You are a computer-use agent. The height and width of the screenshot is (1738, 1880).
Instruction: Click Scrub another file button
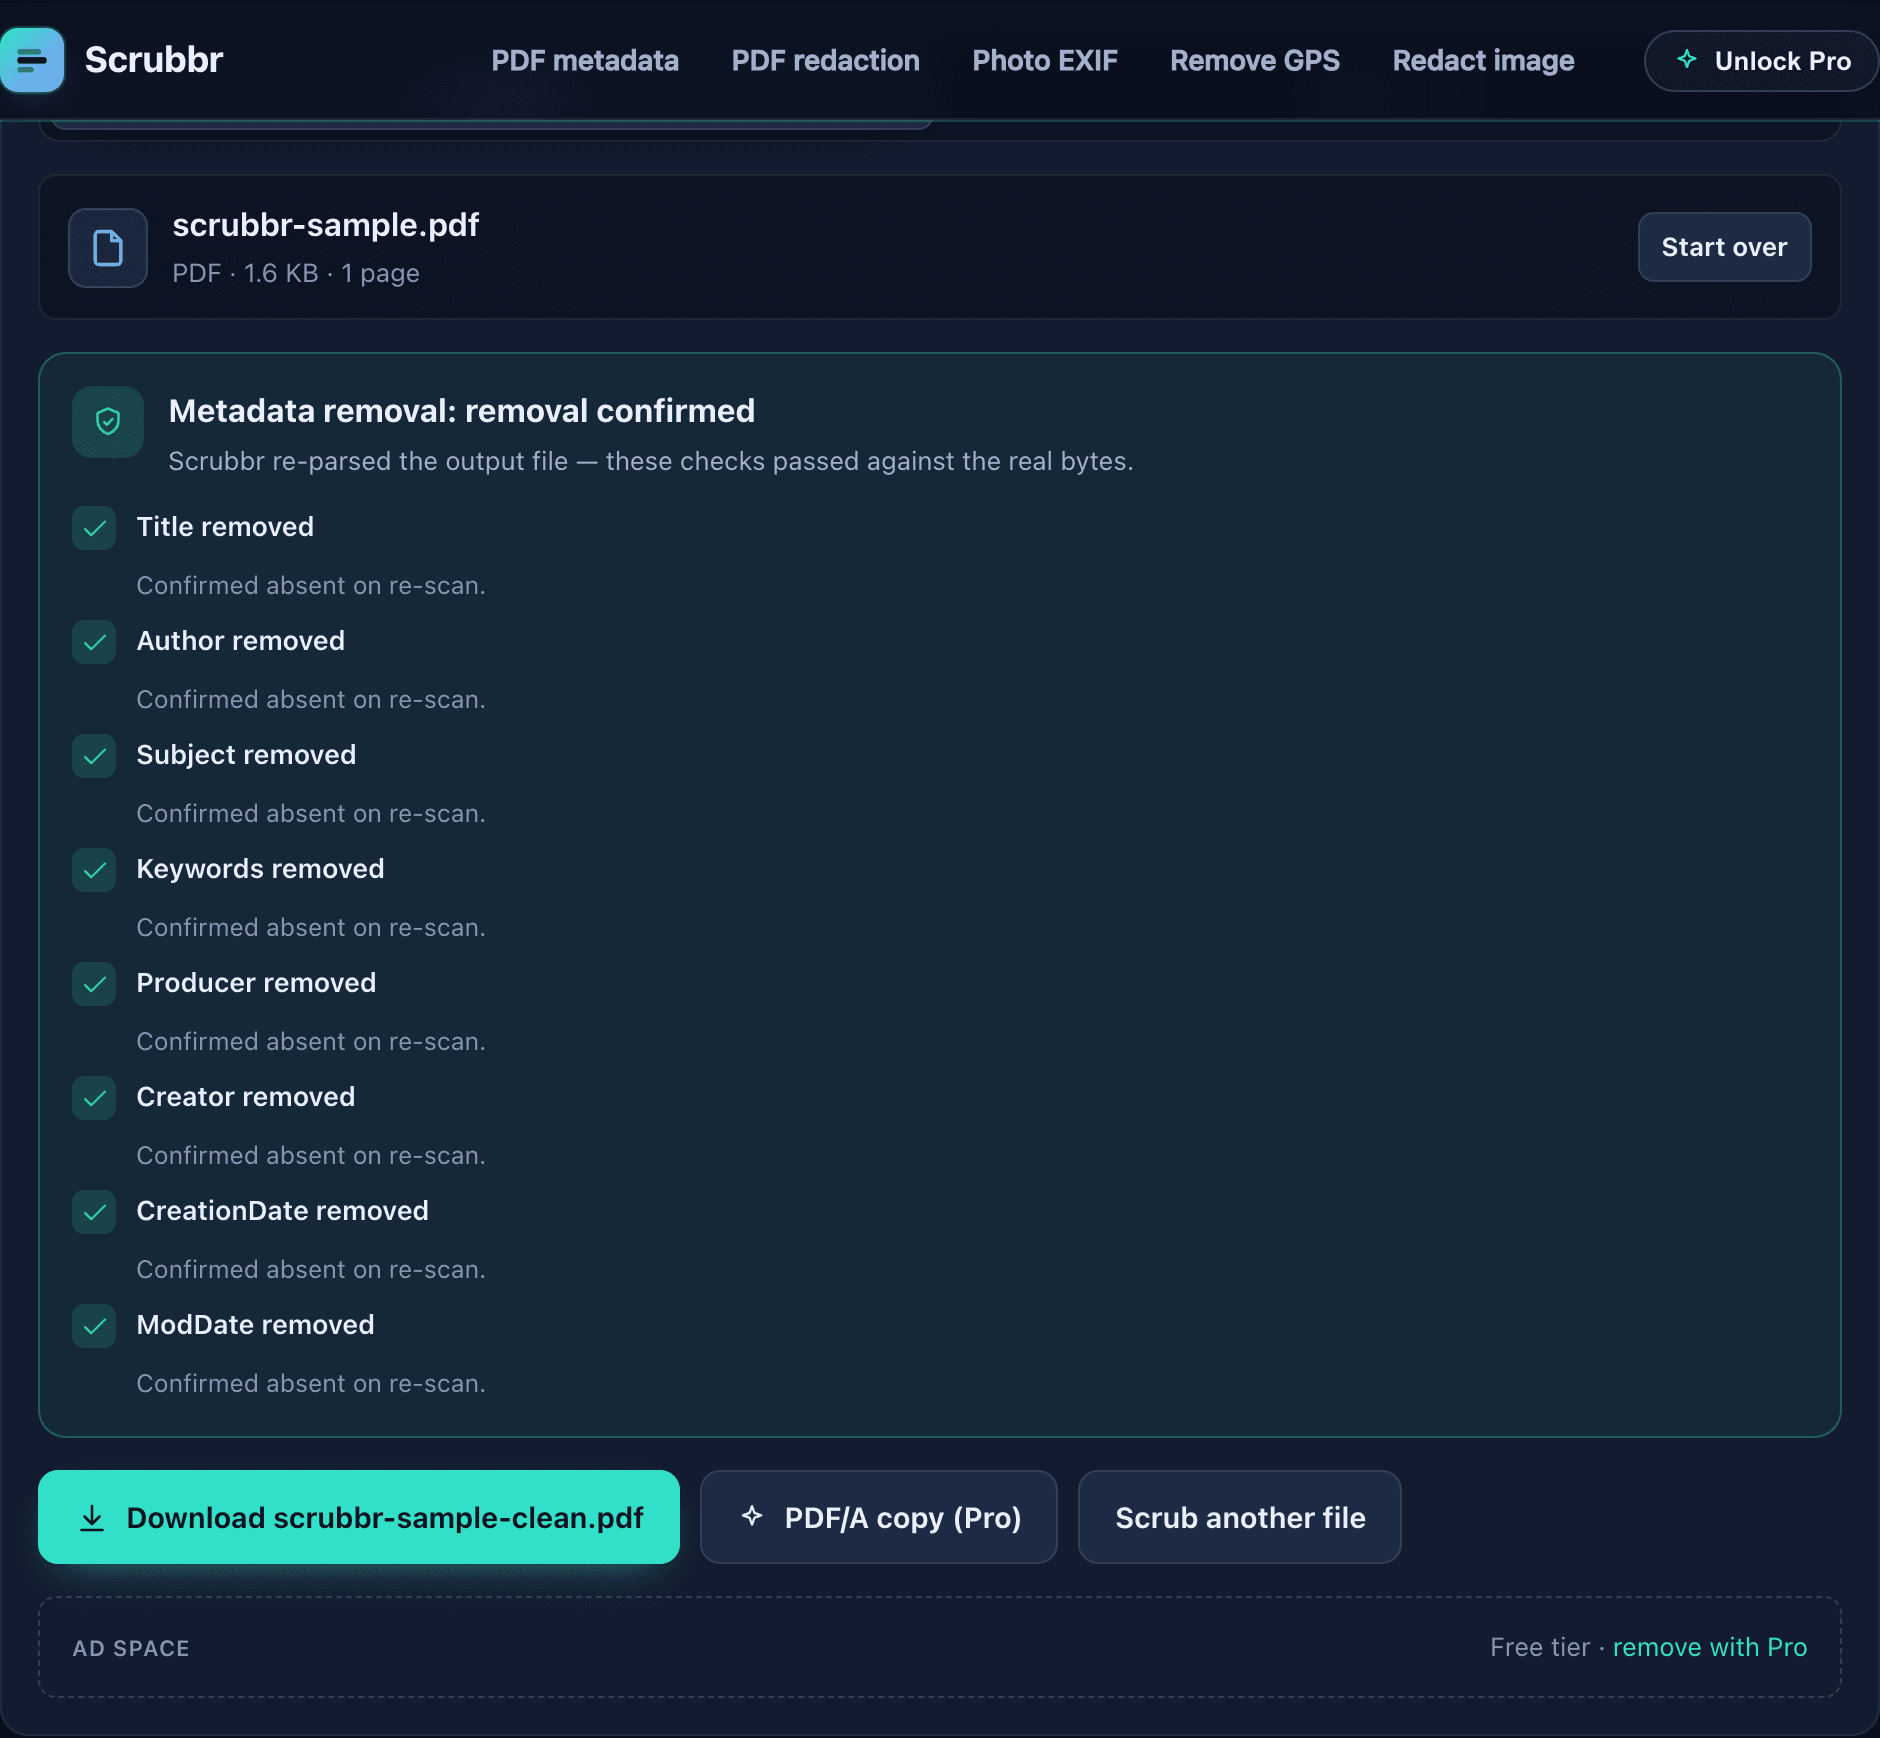coord(1240,1517)
